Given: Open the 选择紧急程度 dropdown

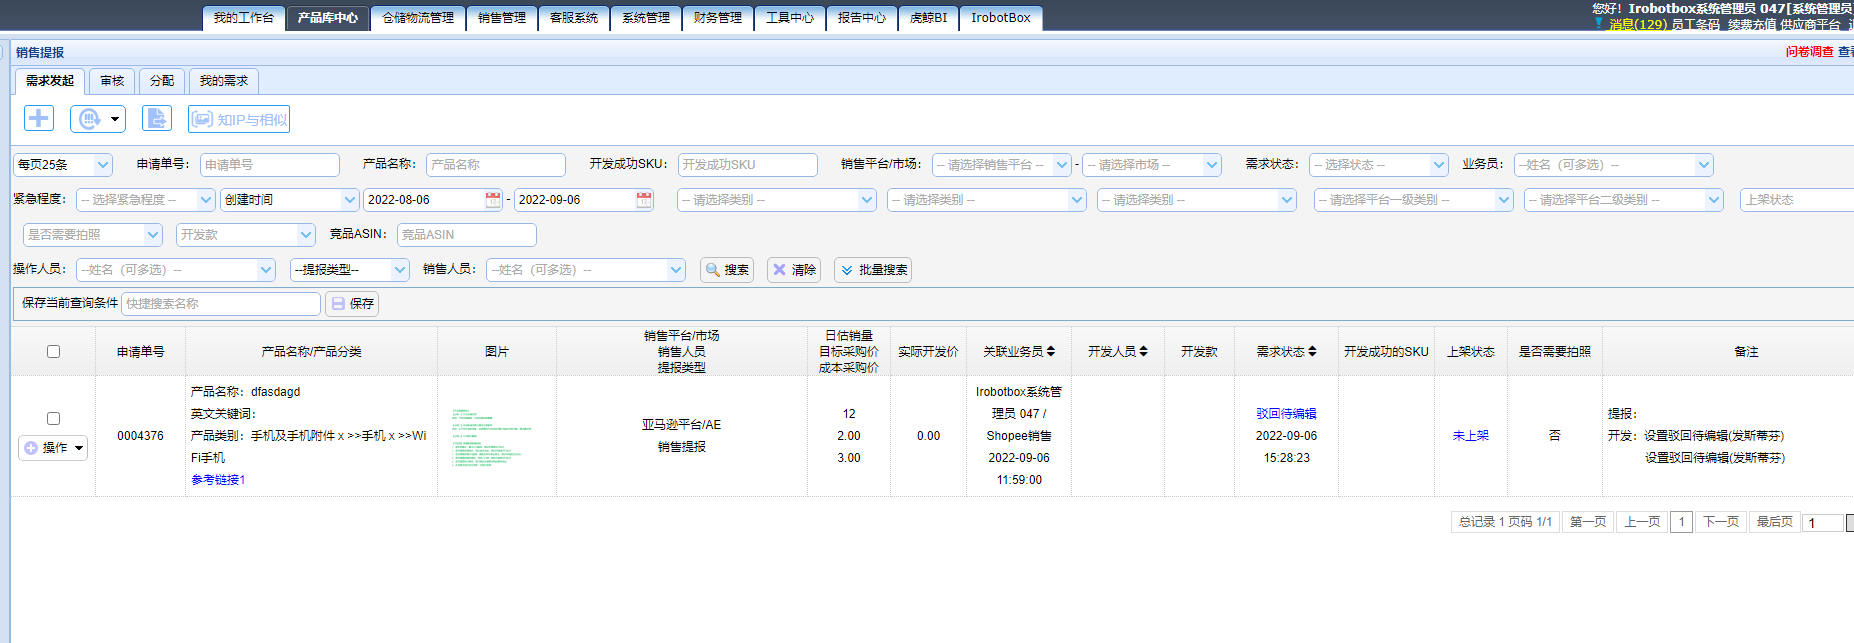Looking at the screenshot, I should pos(146,200).
